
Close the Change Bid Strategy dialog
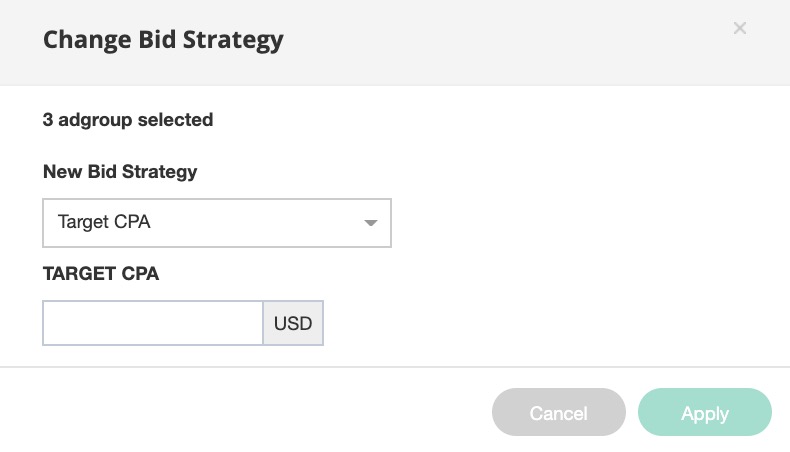pos(740,29)
